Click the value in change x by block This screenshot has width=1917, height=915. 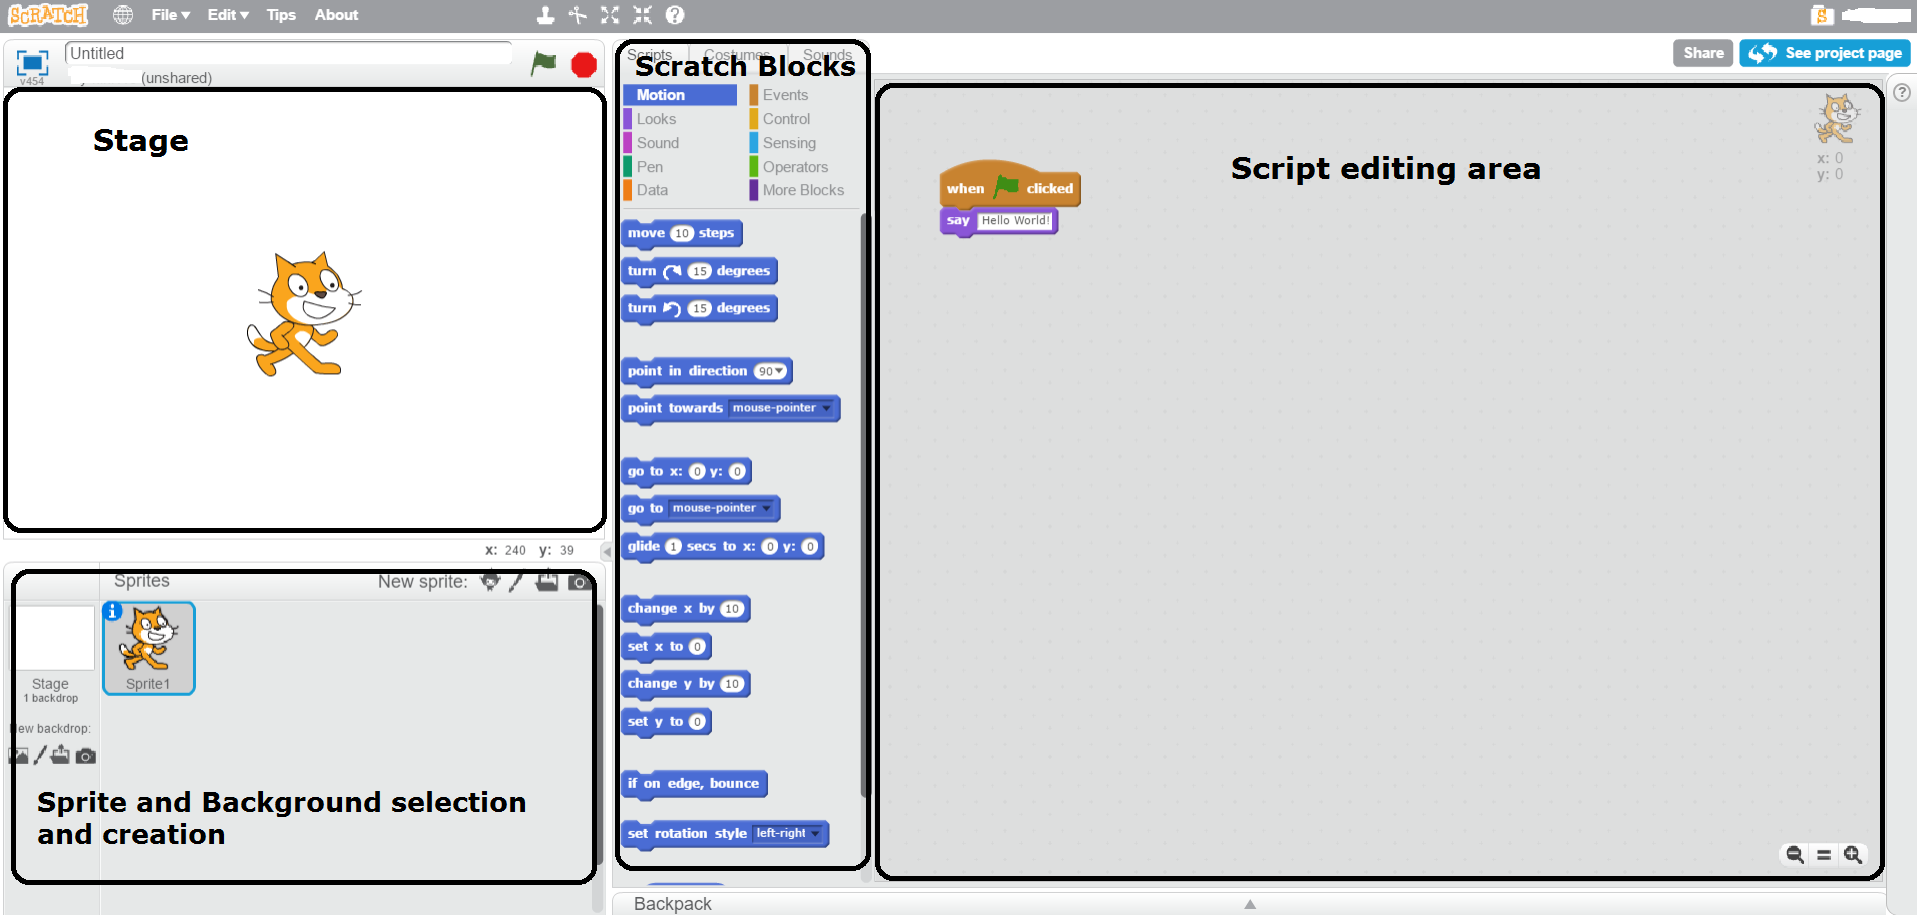tap(732, 609)
